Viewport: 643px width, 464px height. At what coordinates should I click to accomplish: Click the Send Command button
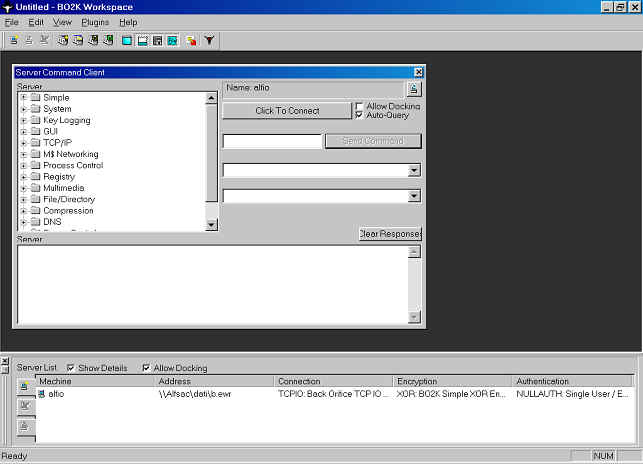[373, 141]
